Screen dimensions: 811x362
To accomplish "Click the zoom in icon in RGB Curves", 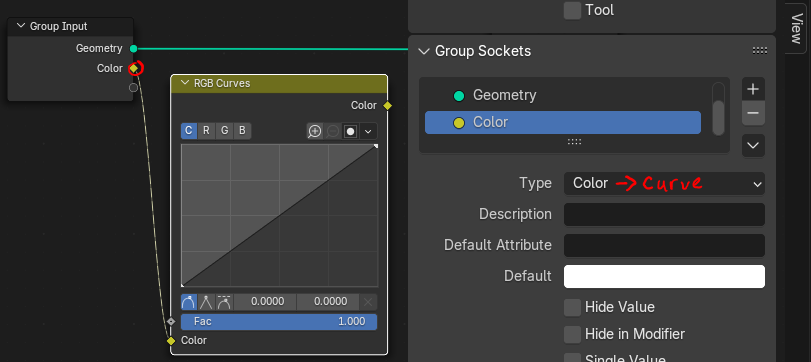I will coord(314,131).
